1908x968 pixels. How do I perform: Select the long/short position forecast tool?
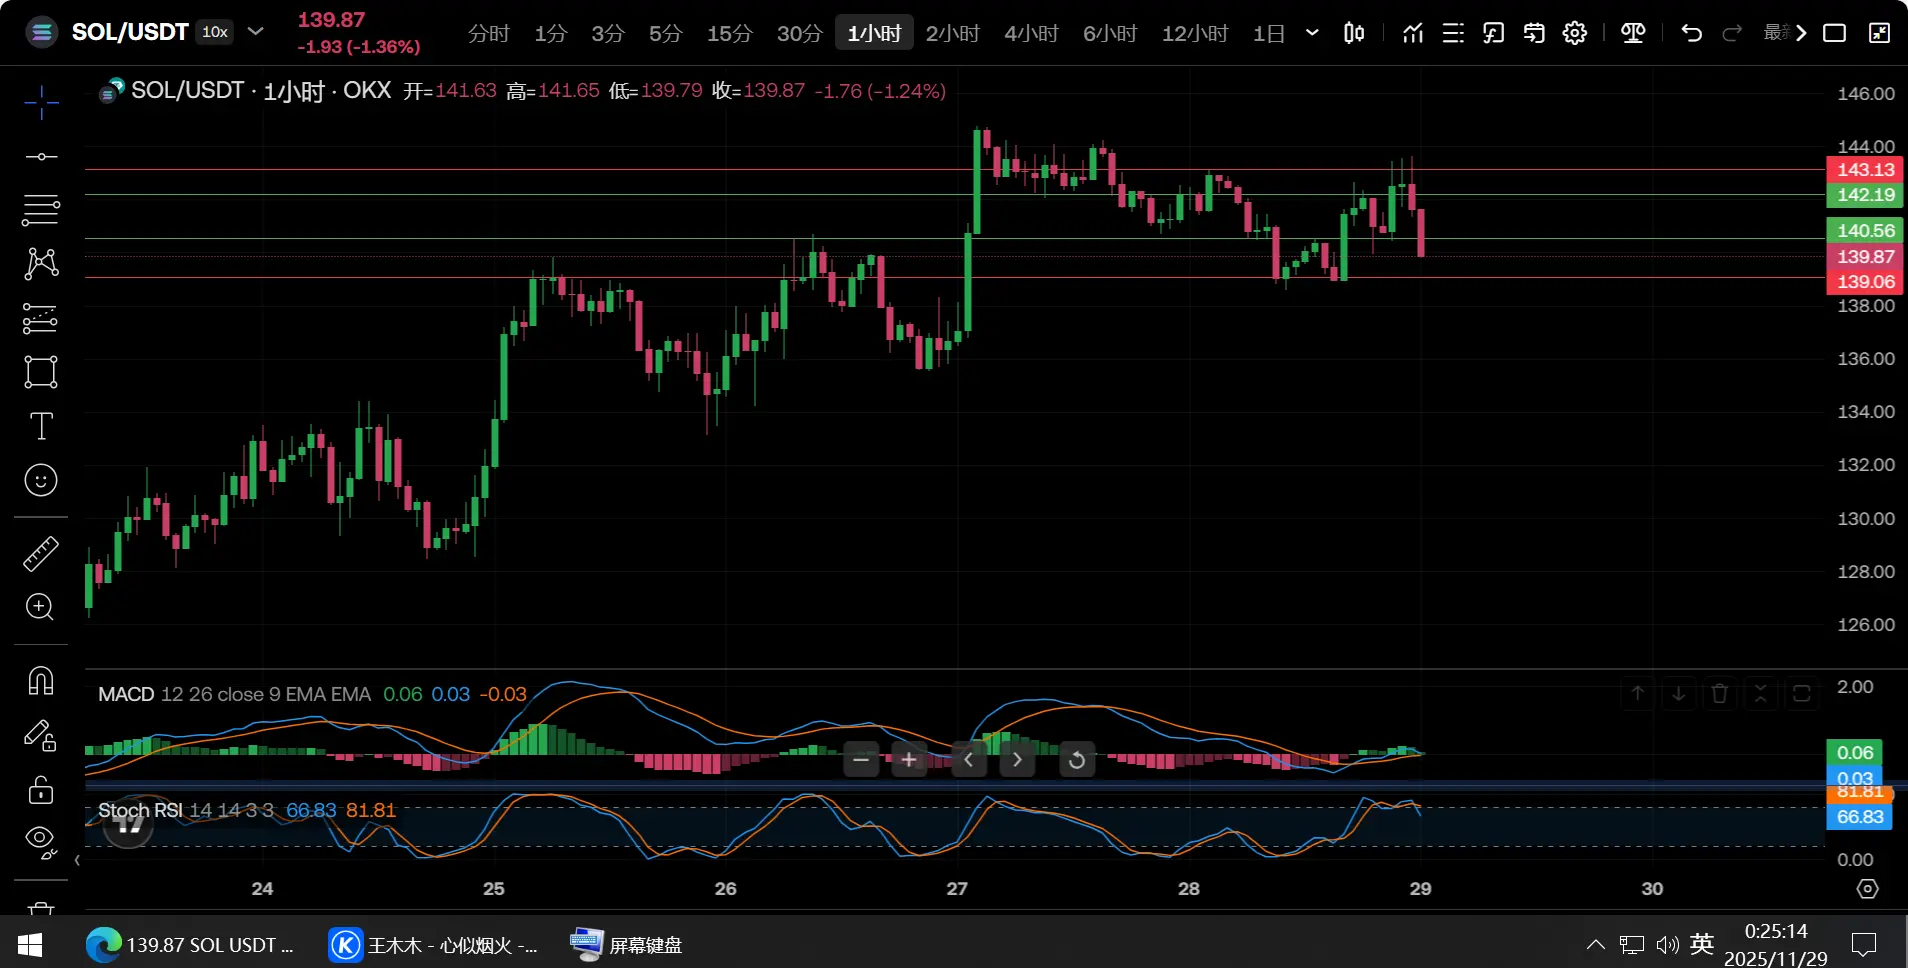(x=41, y=319)
